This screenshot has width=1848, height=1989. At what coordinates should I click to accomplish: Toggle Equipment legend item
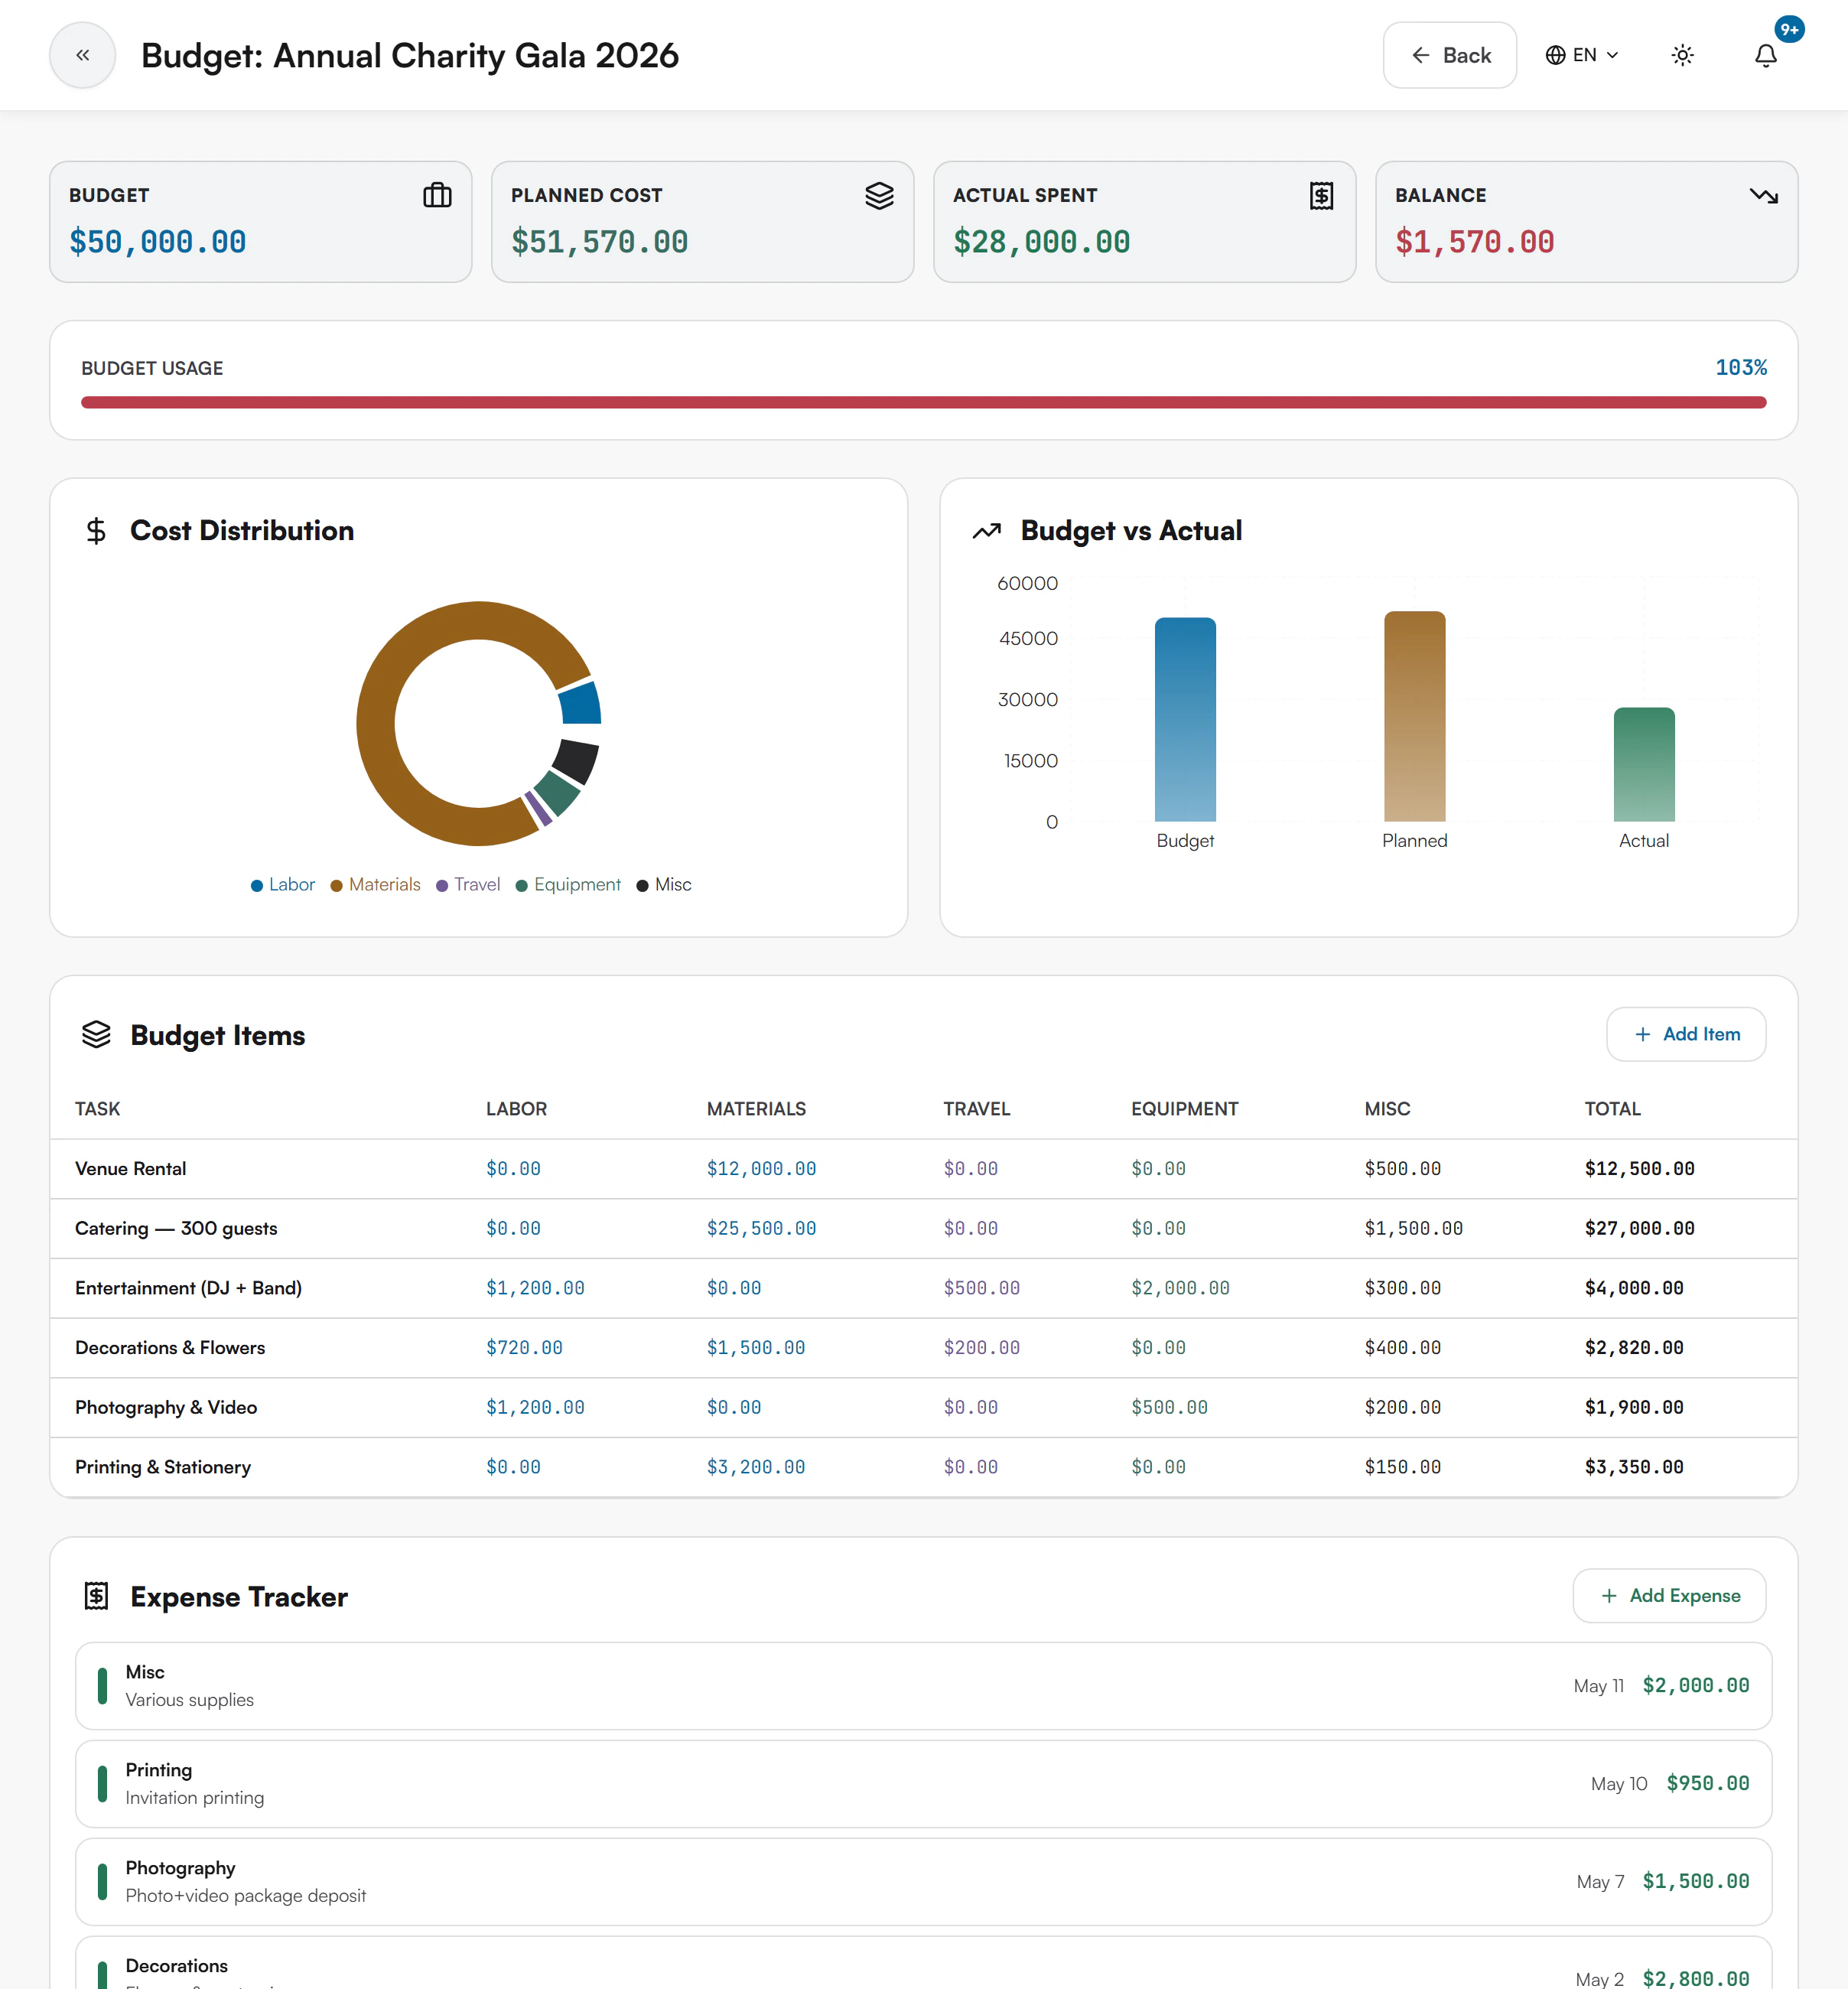pyautogui.click(x=568, y=884)
